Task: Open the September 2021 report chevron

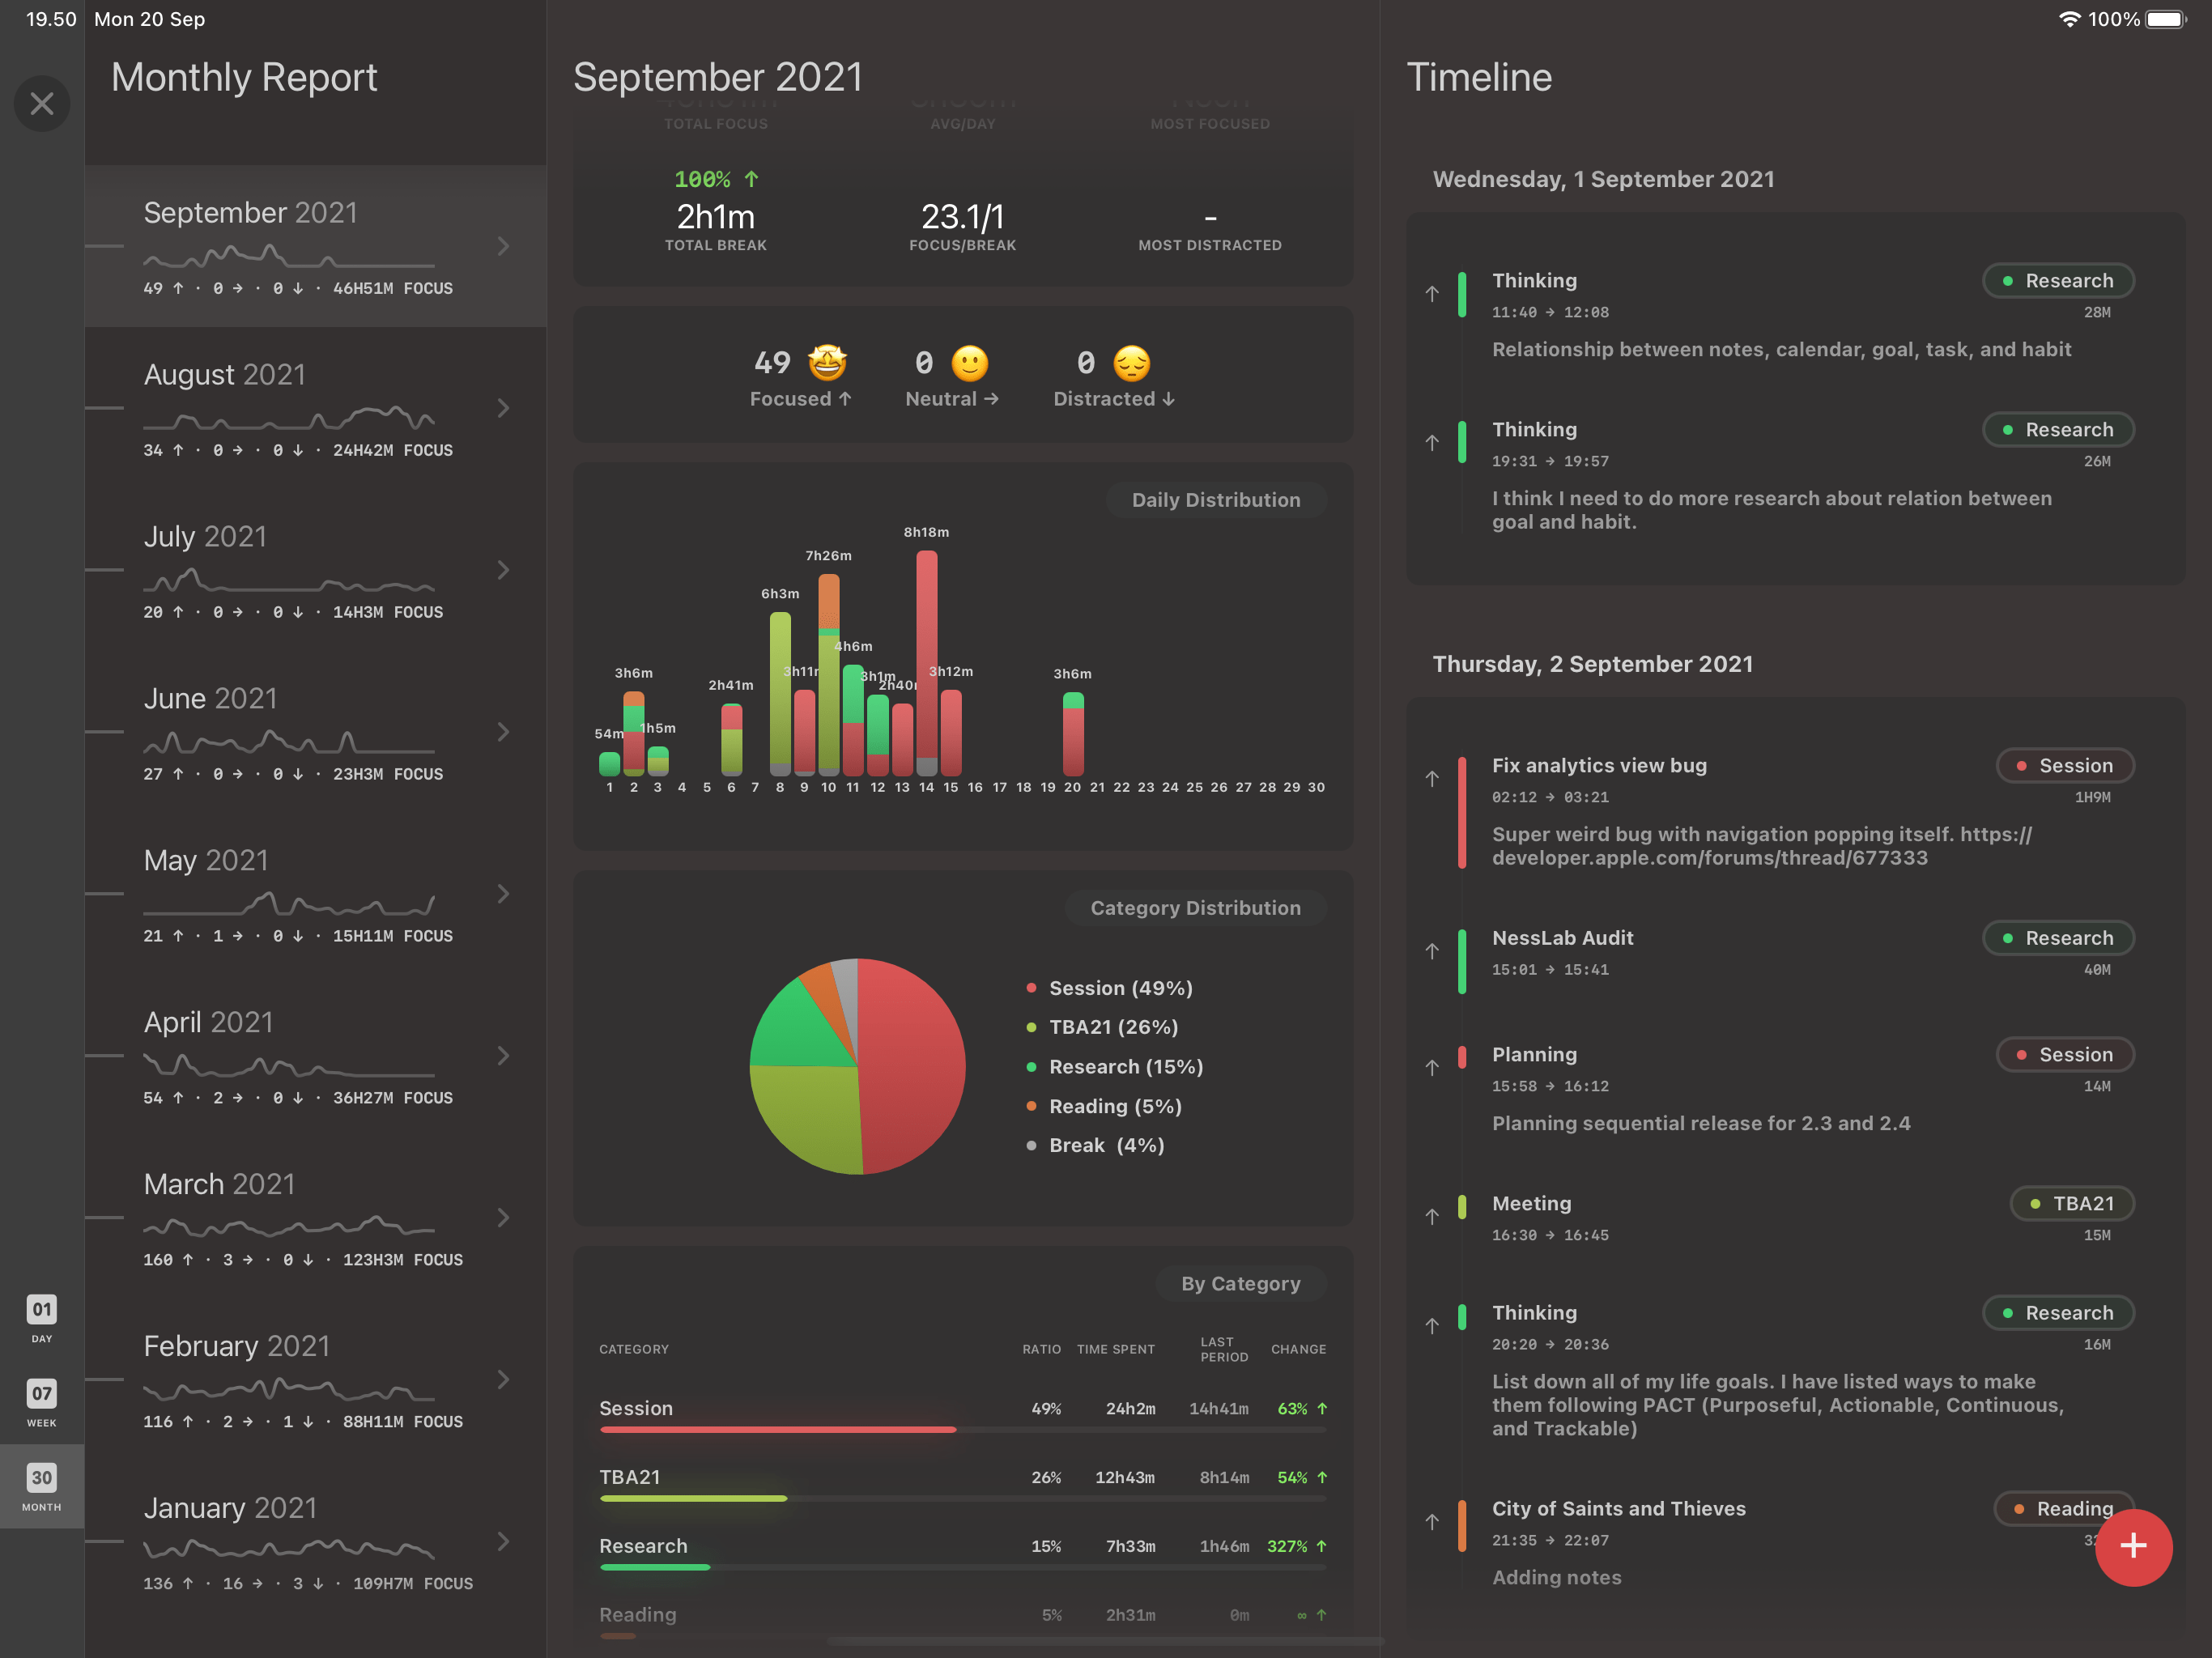Action: click(x=504, y=246)
